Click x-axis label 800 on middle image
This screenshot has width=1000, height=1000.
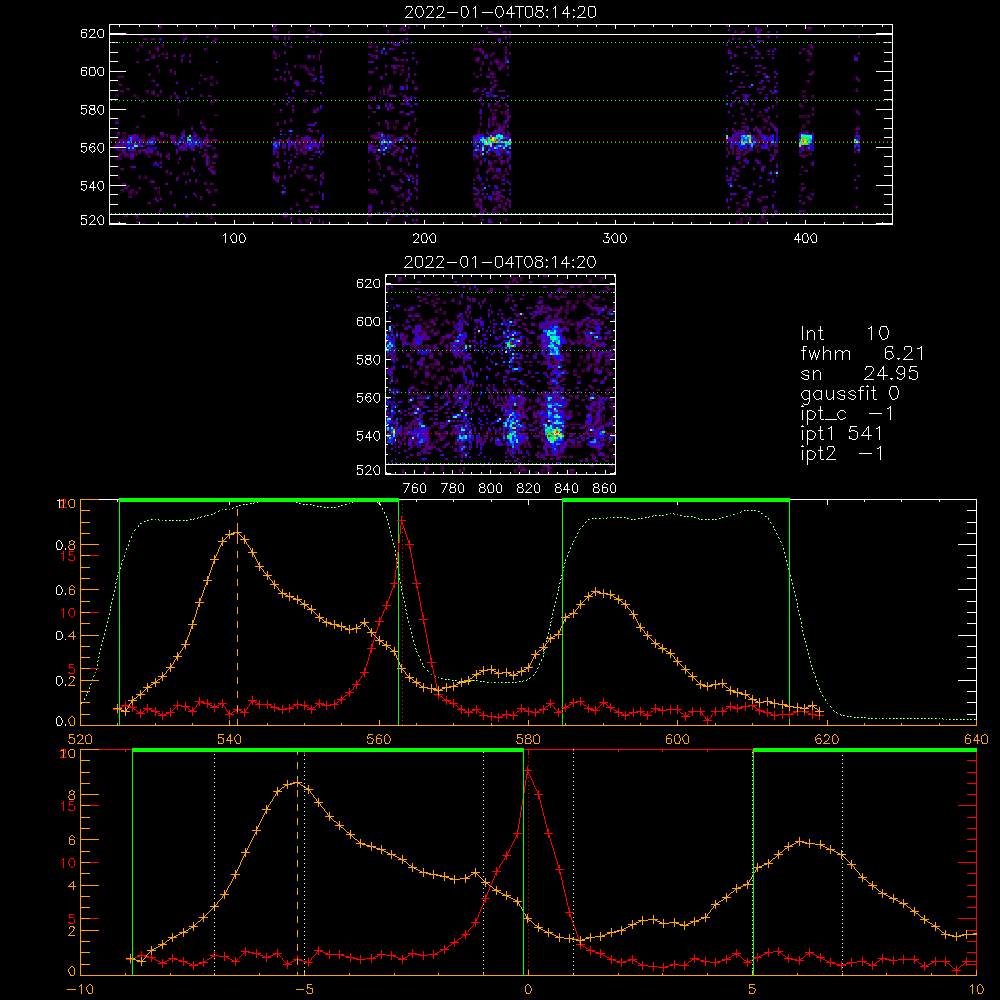pos(490,489)
